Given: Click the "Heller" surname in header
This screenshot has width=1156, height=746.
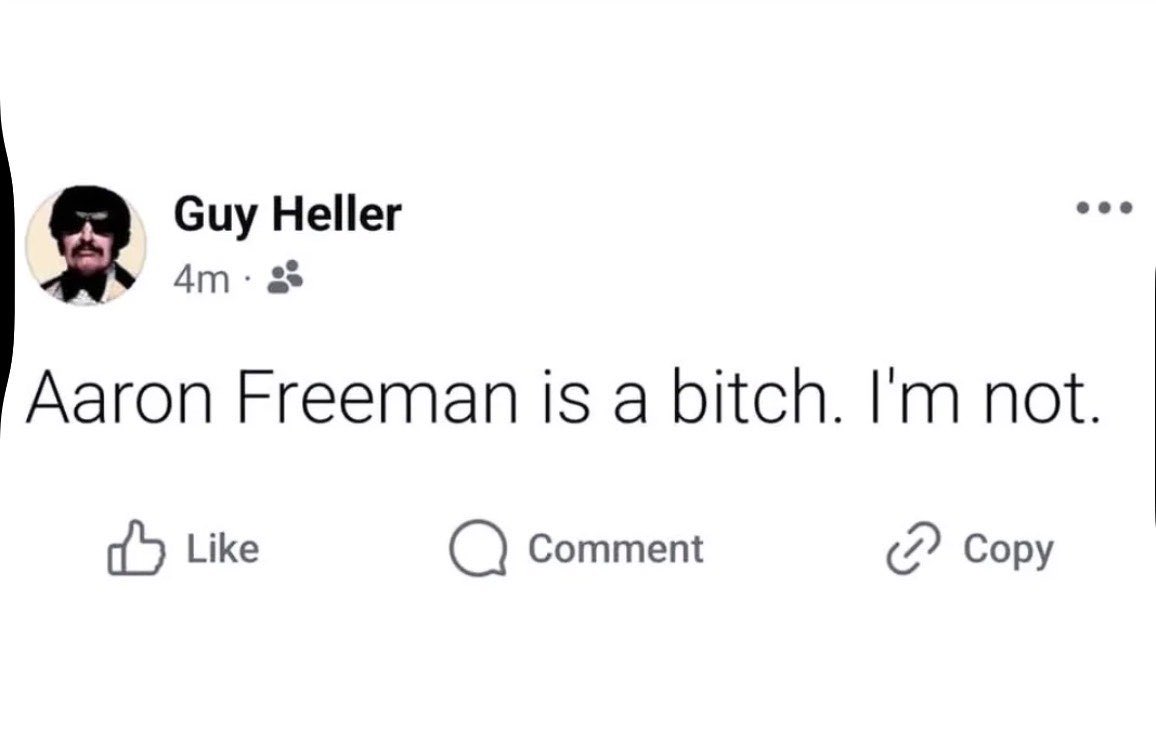Looking at the screenshot, I should pos(337,214).
